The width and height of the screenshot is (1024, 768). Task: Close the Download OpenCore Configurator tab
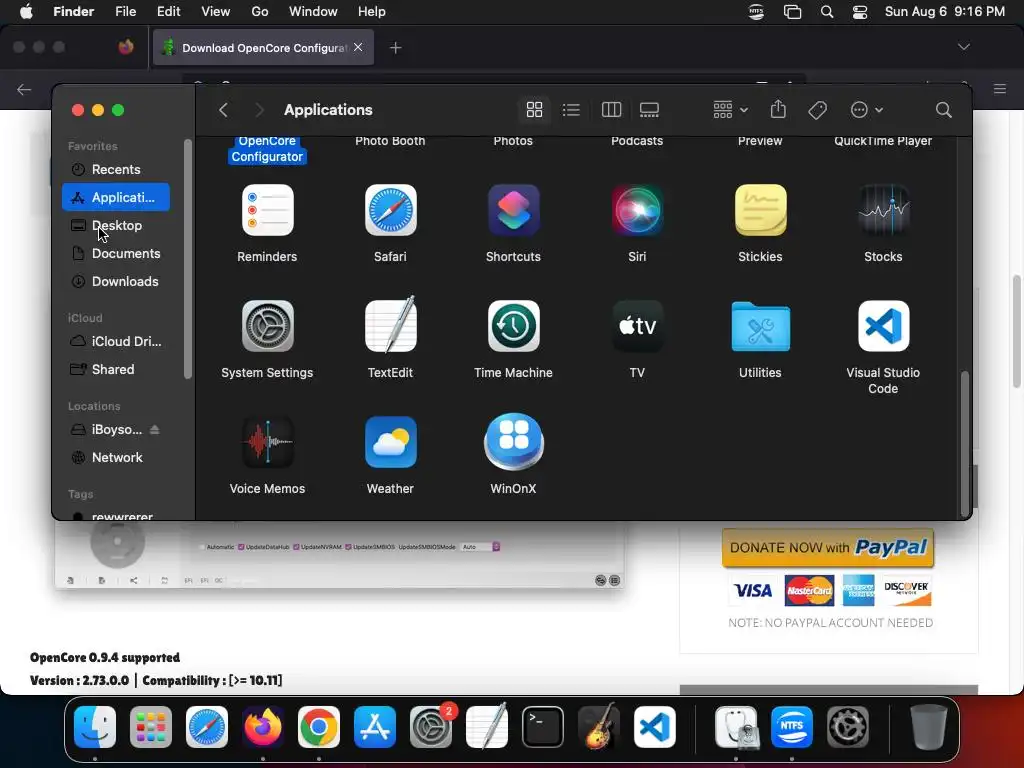click(x=358, y=47)
